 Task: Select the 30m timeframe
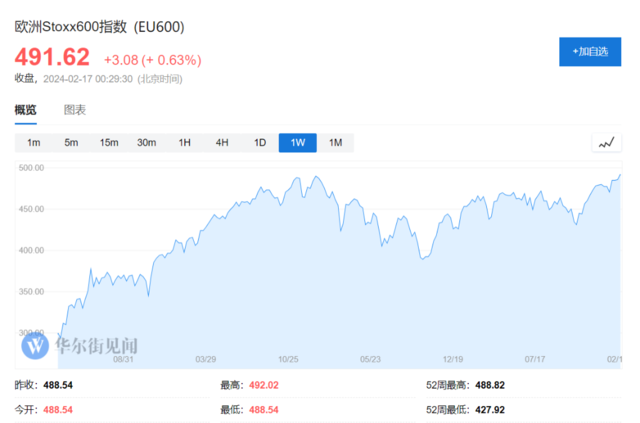[147, 143]
